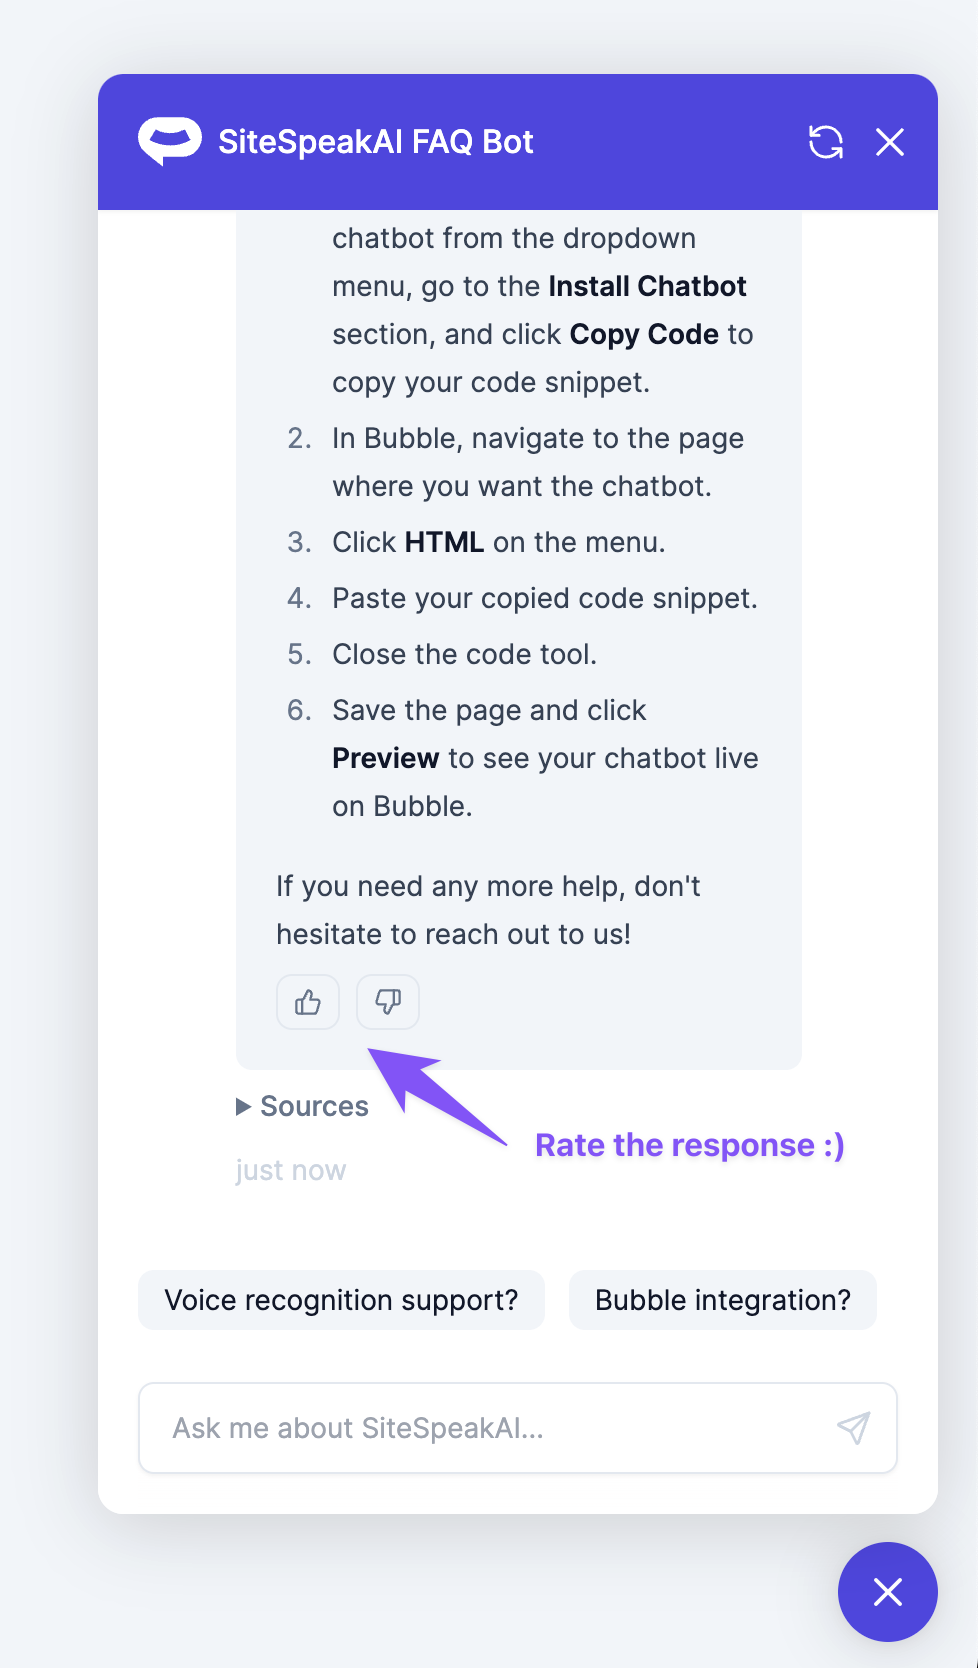Give the response a thumbs down

pos(388,1002)
